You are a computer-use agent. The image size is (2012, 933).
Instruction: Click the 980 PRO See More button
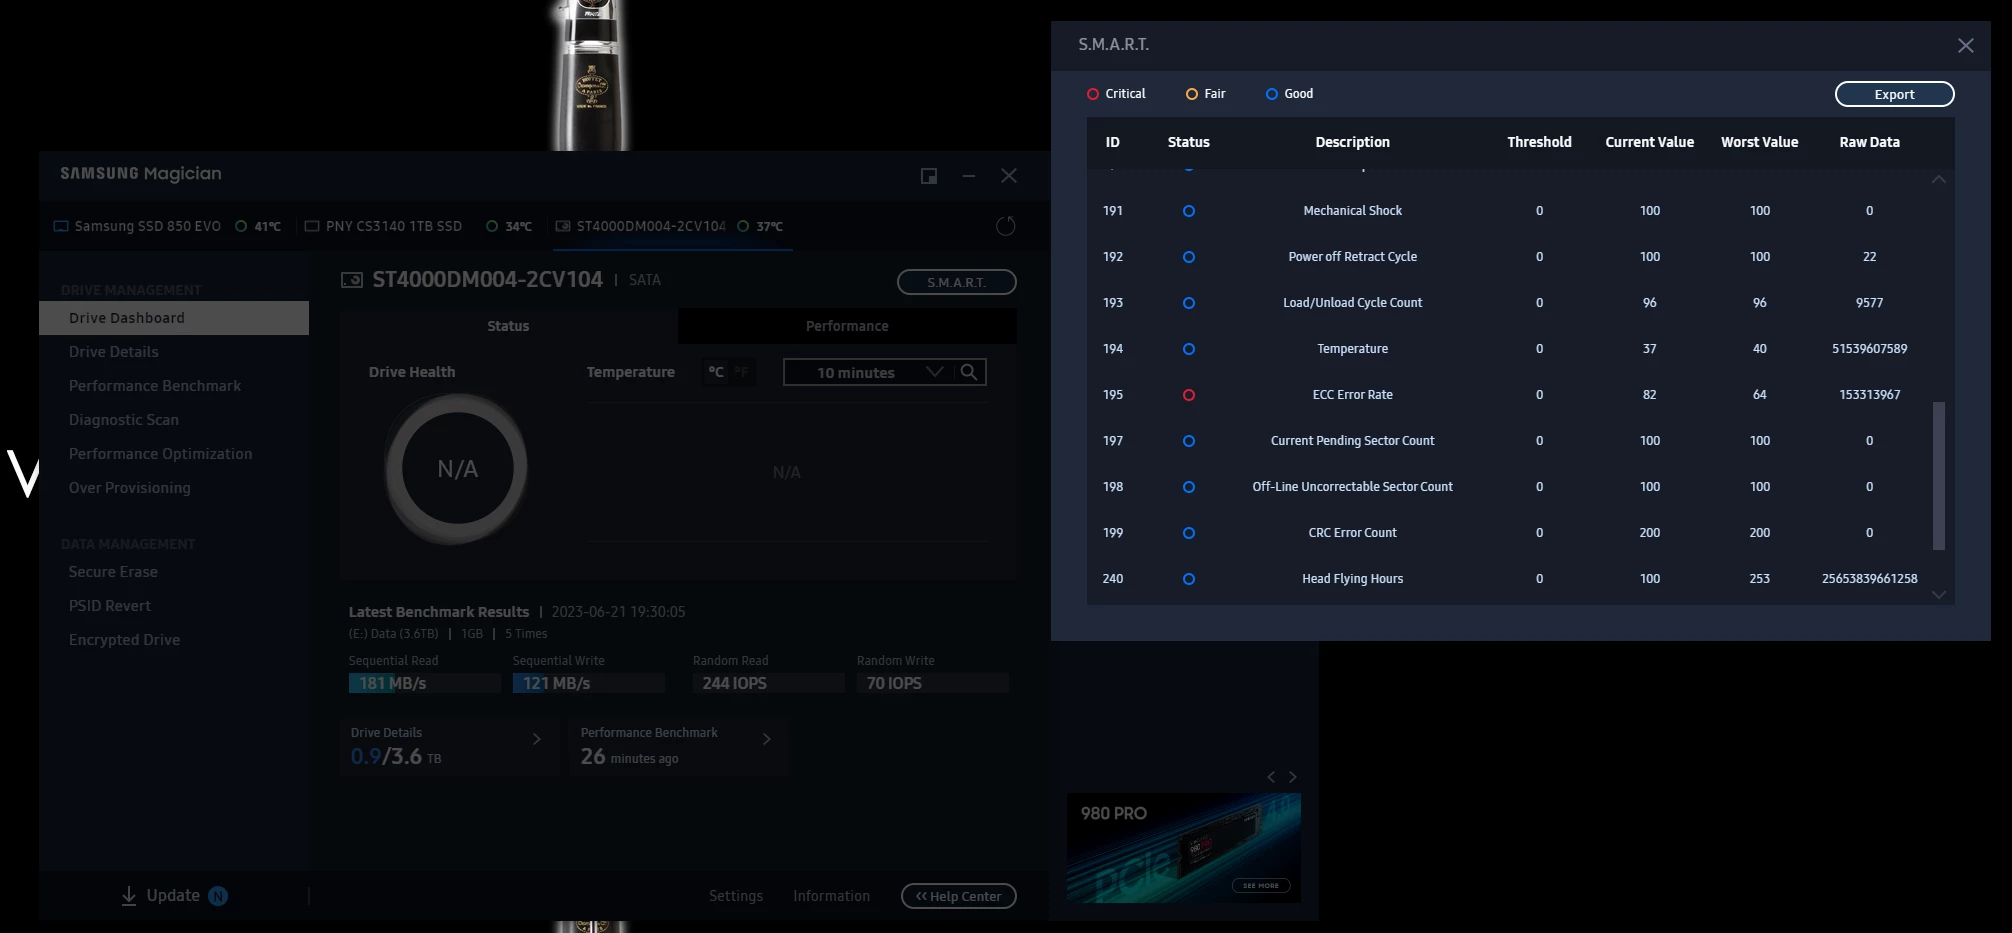[x=1260, y=886]
